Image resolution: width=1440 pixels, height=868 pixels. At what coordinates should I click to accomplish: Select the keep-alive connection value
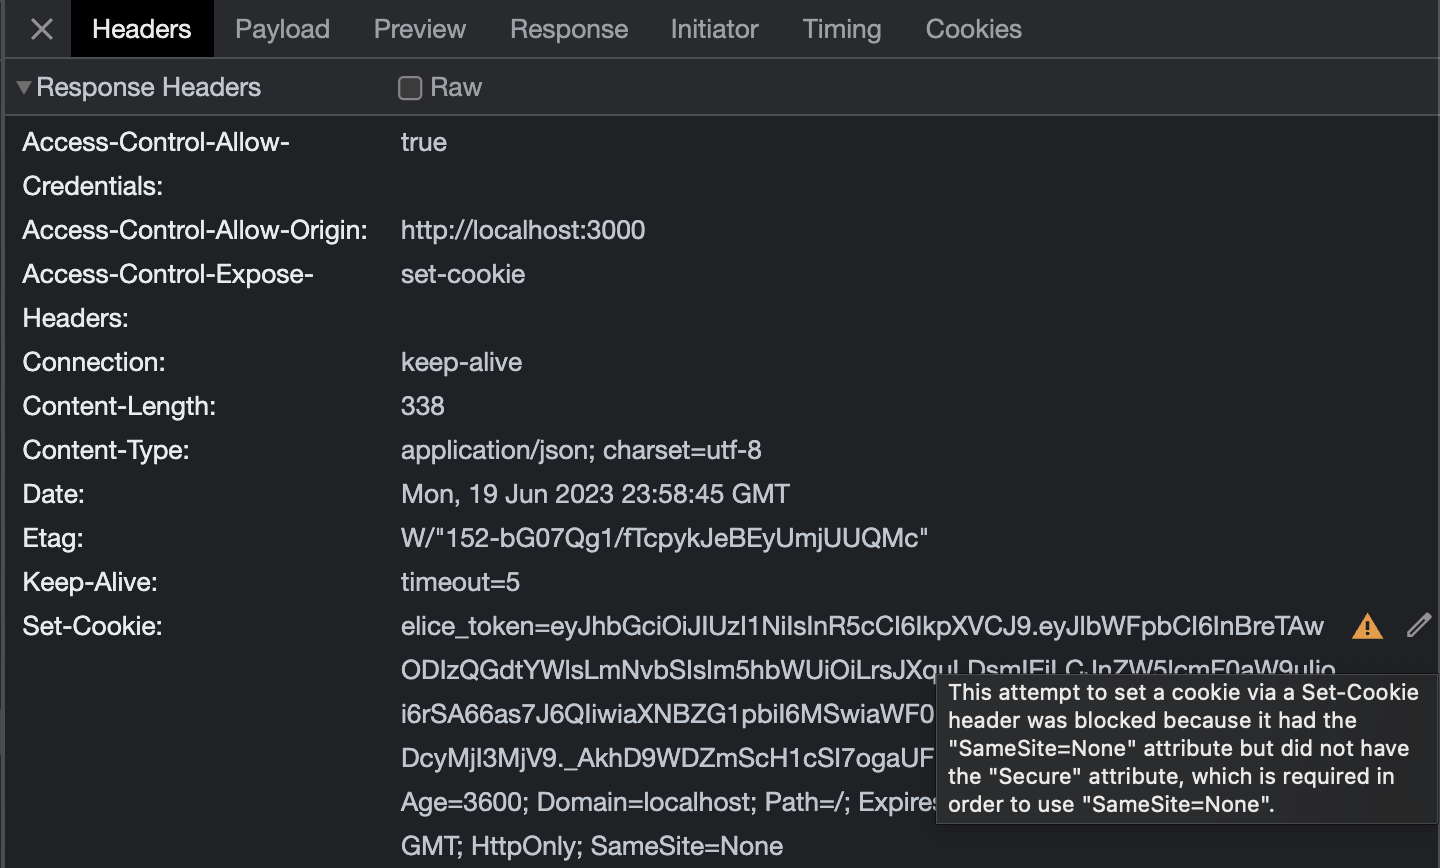pyautogui.click(x=461, y=362)
